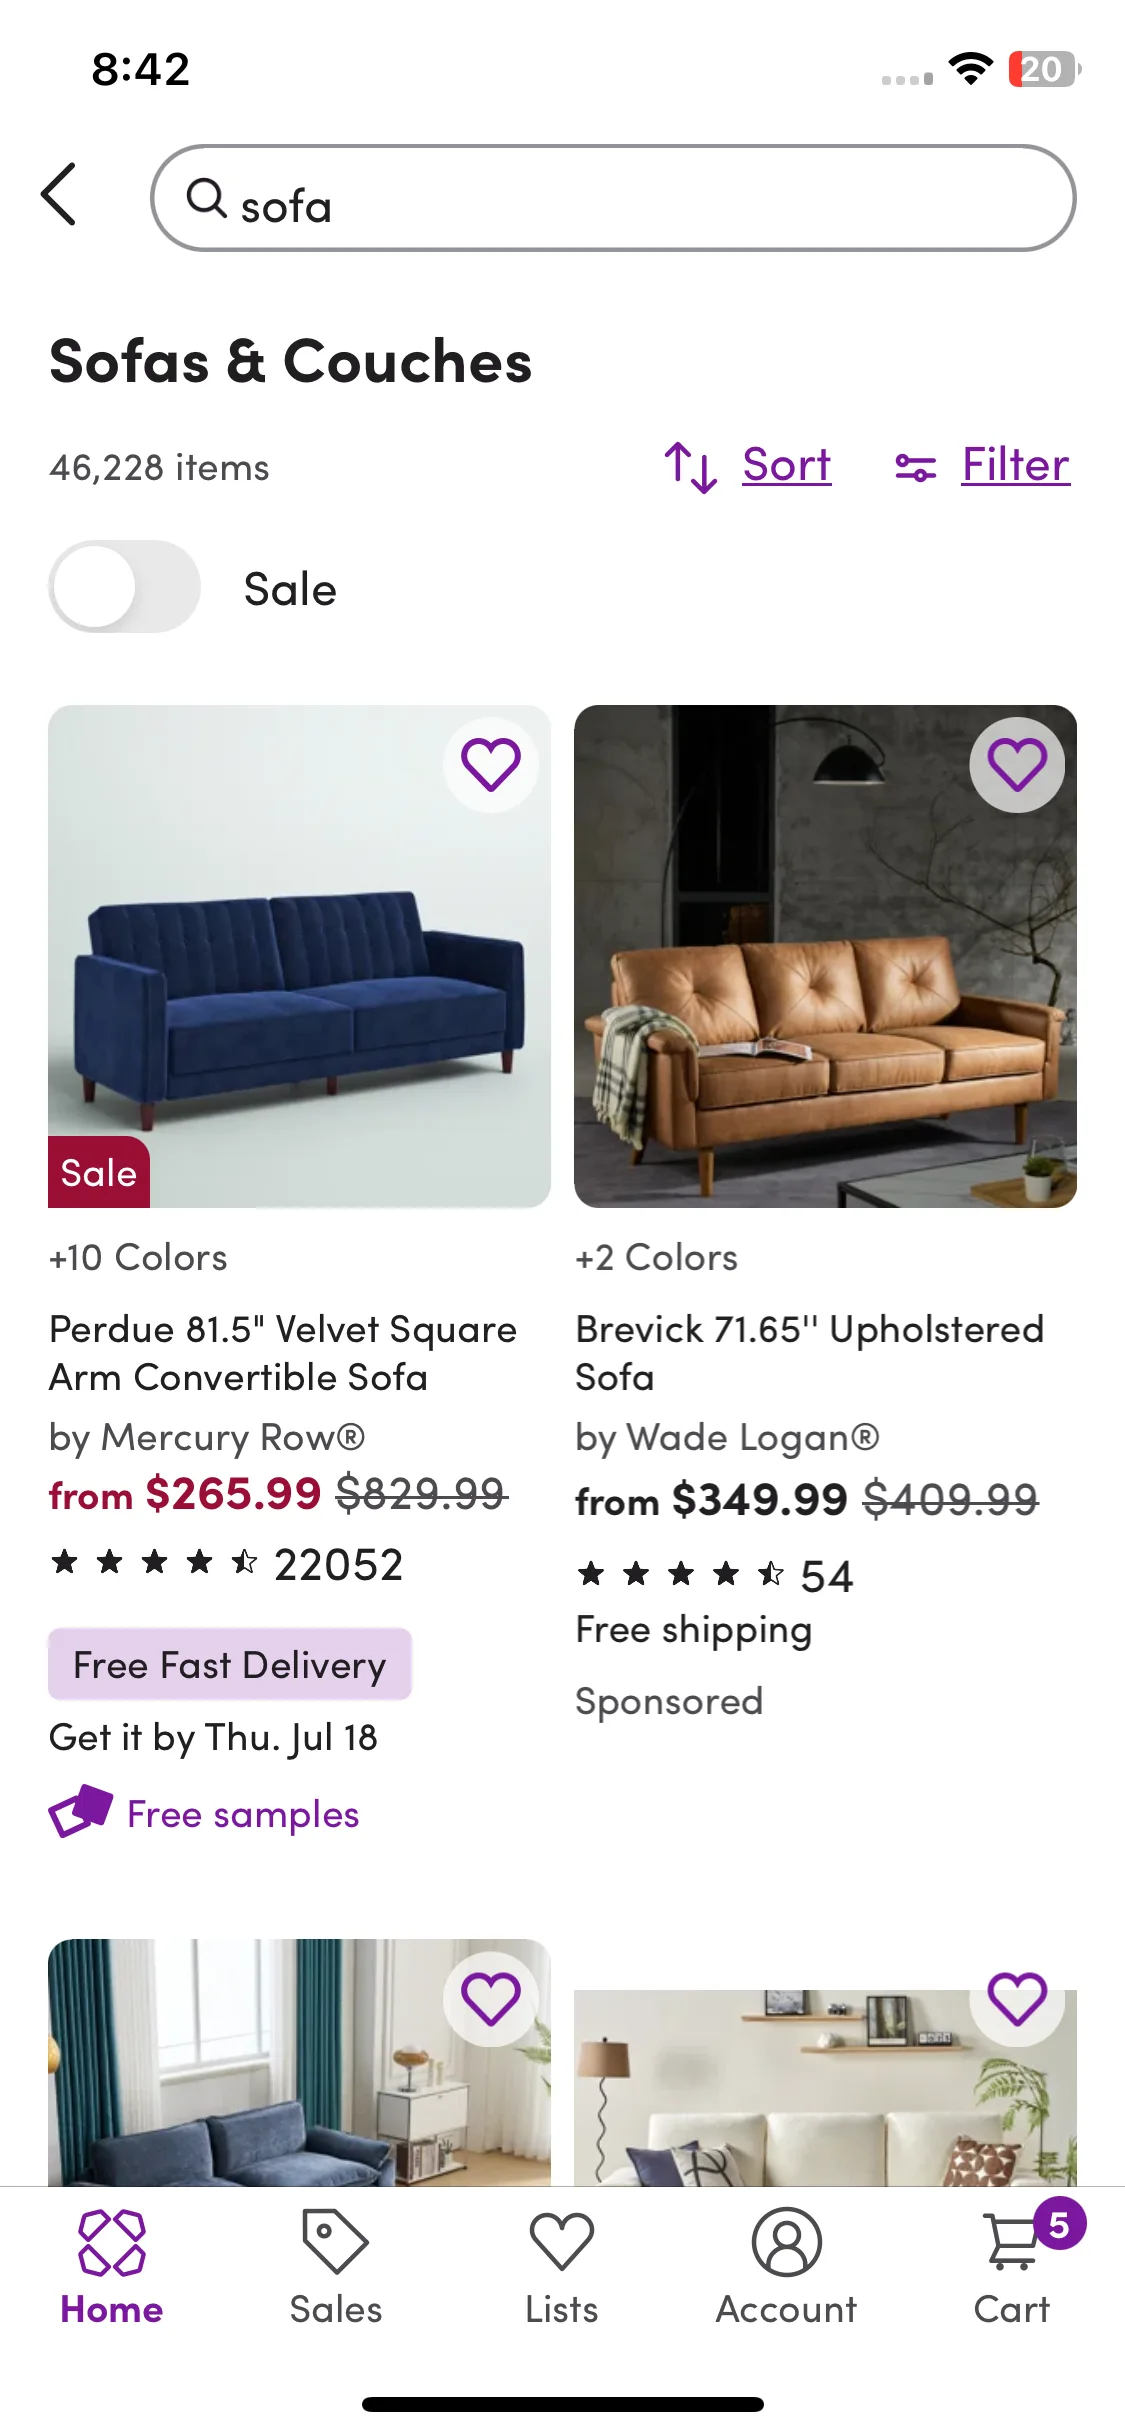The height and width of the screenshot is (2436, 1125).
Task: View the blue velvet sofa image
Action: [299, 956]
